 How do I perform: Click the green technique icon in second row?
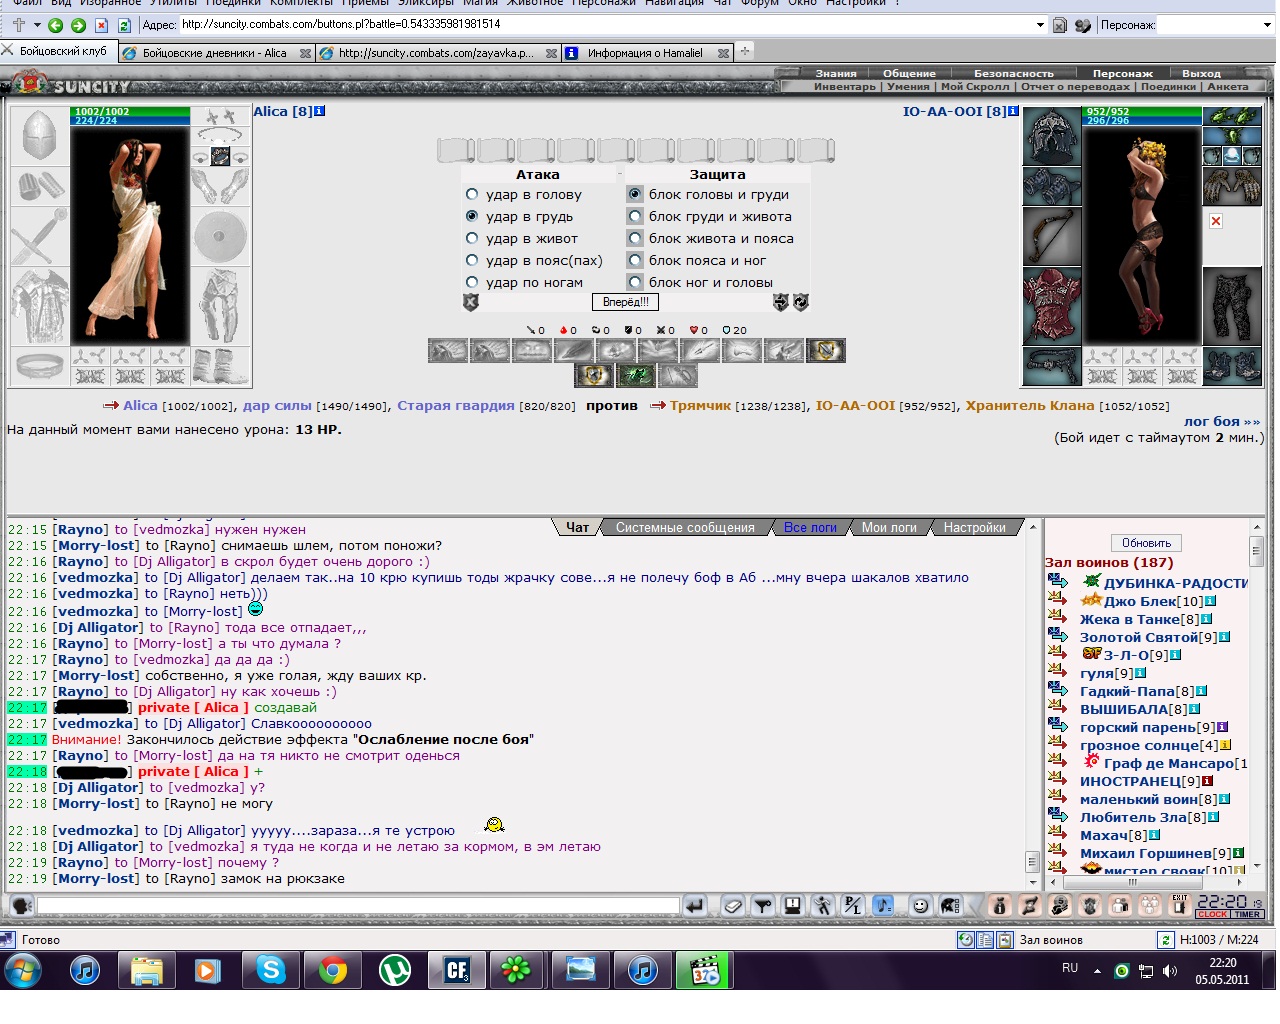click(636, 376)
